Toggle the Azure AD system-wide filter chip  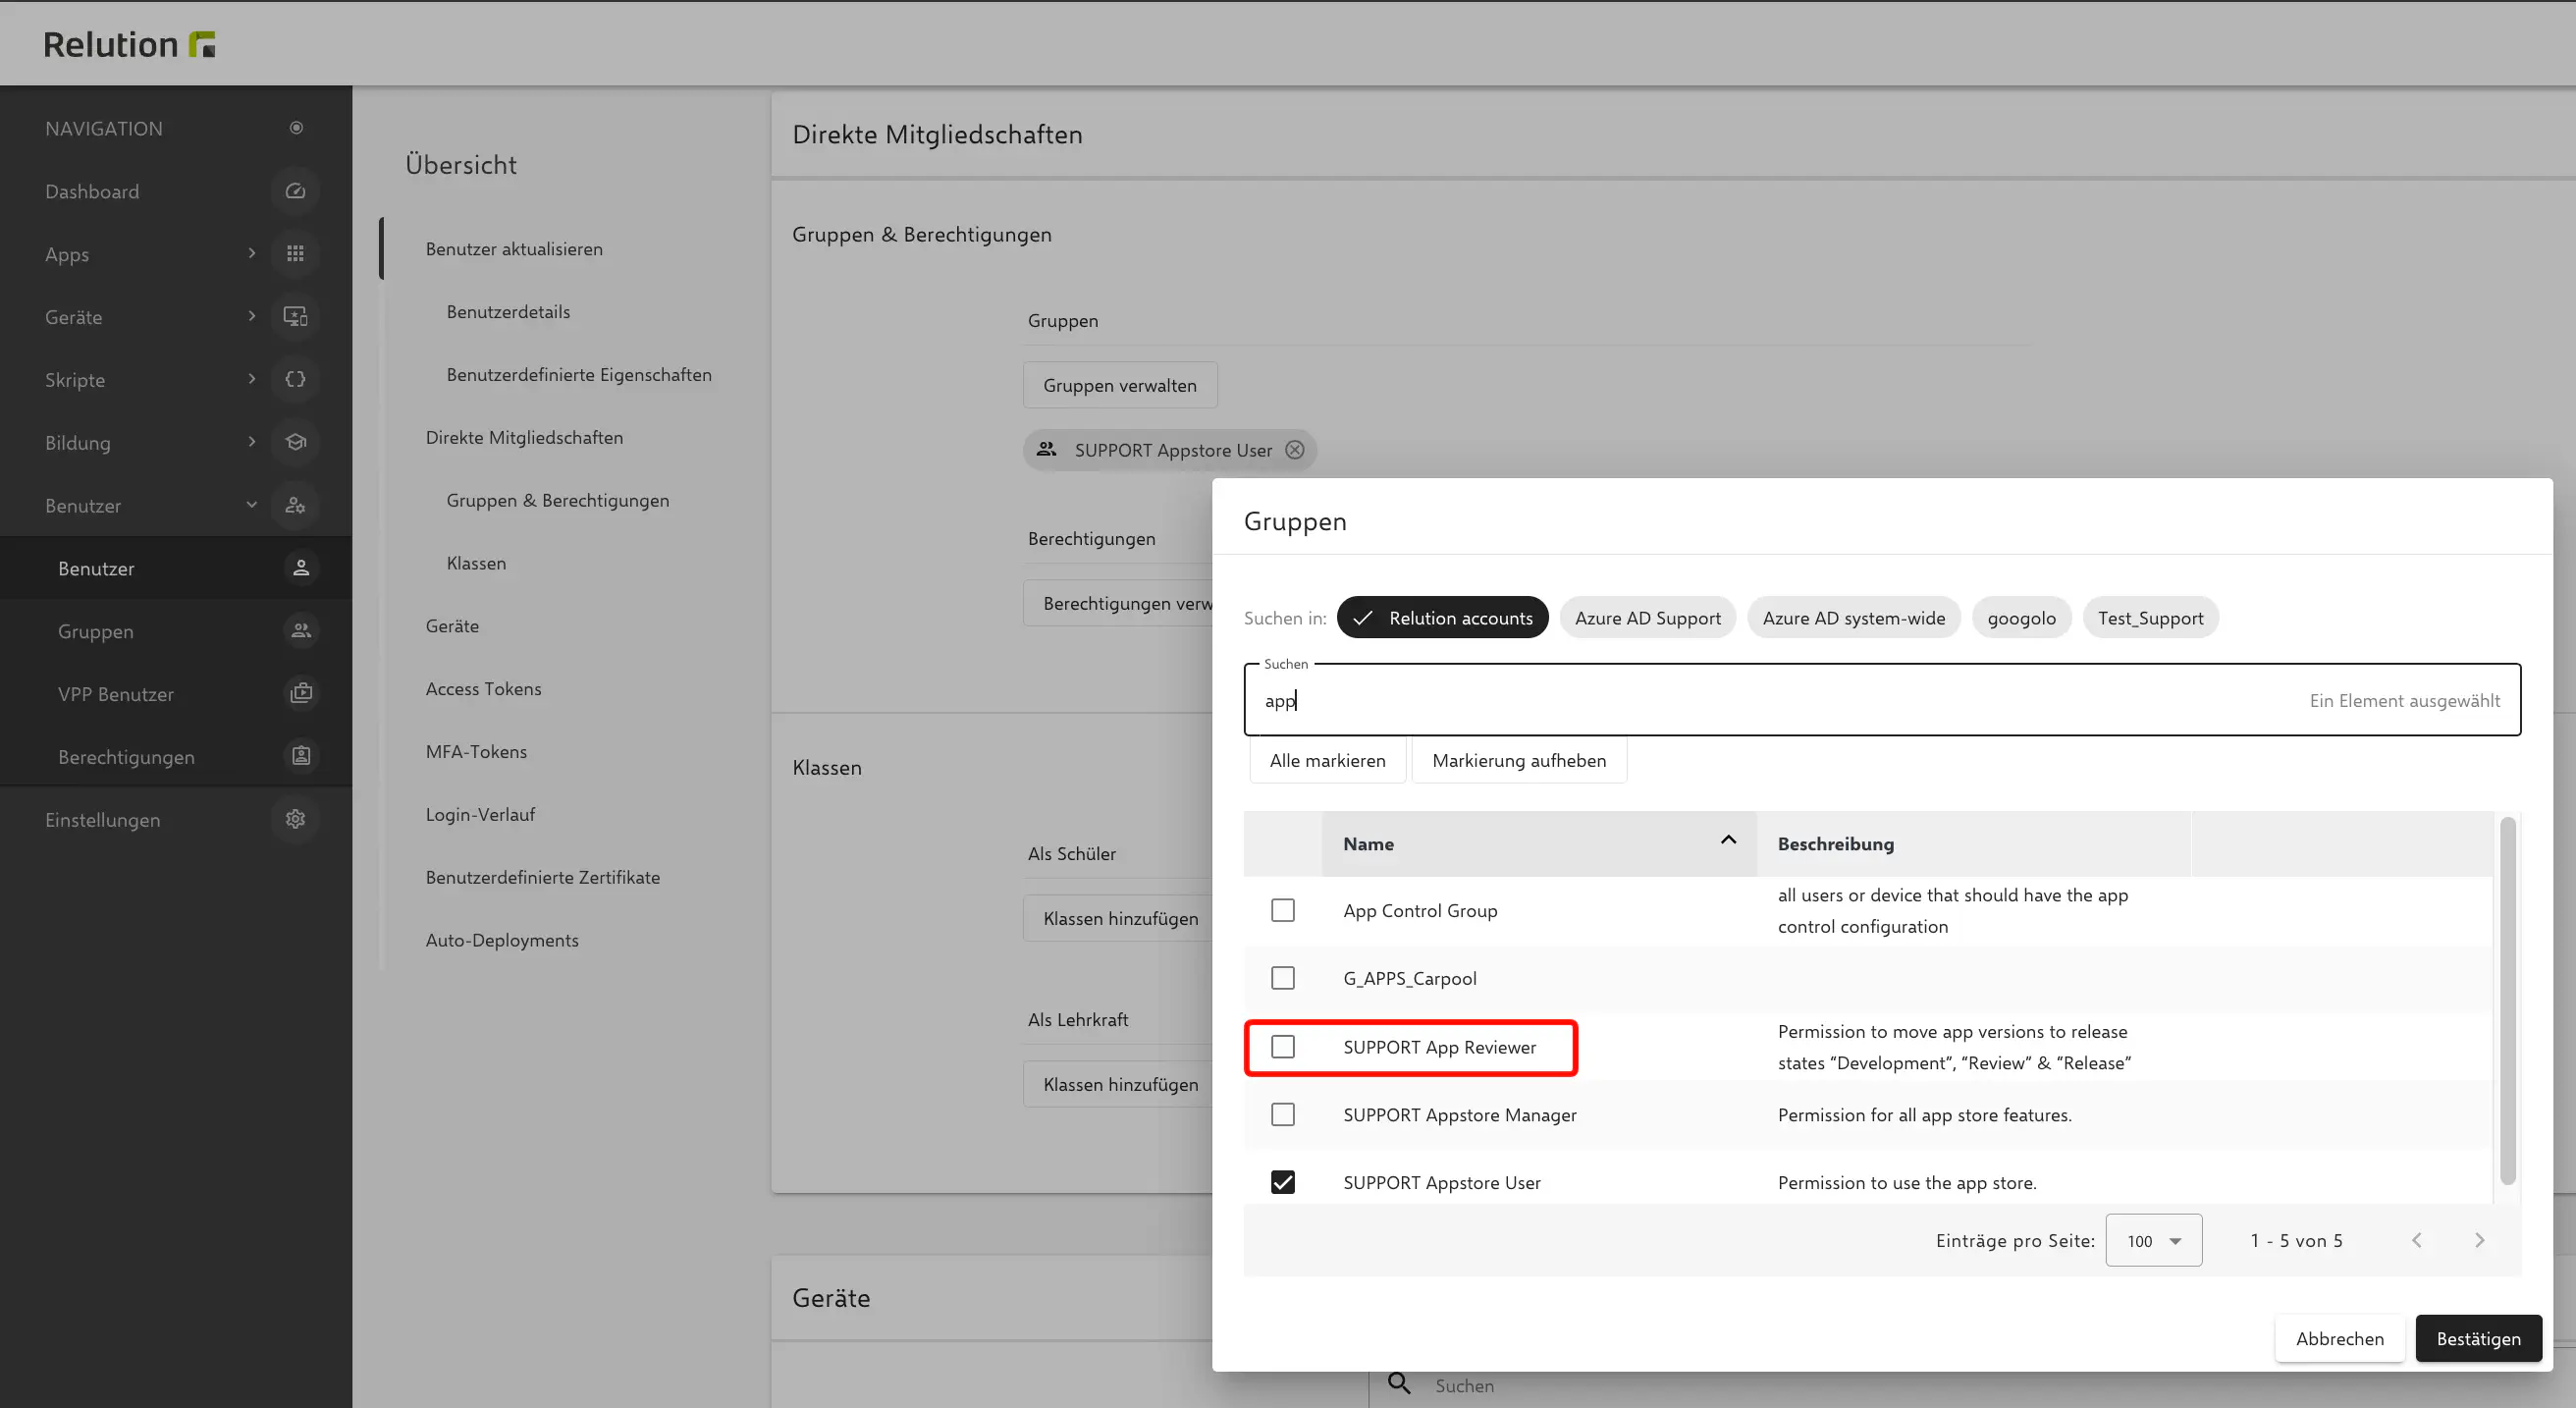pyautogui.click(x=1853, y=618)
